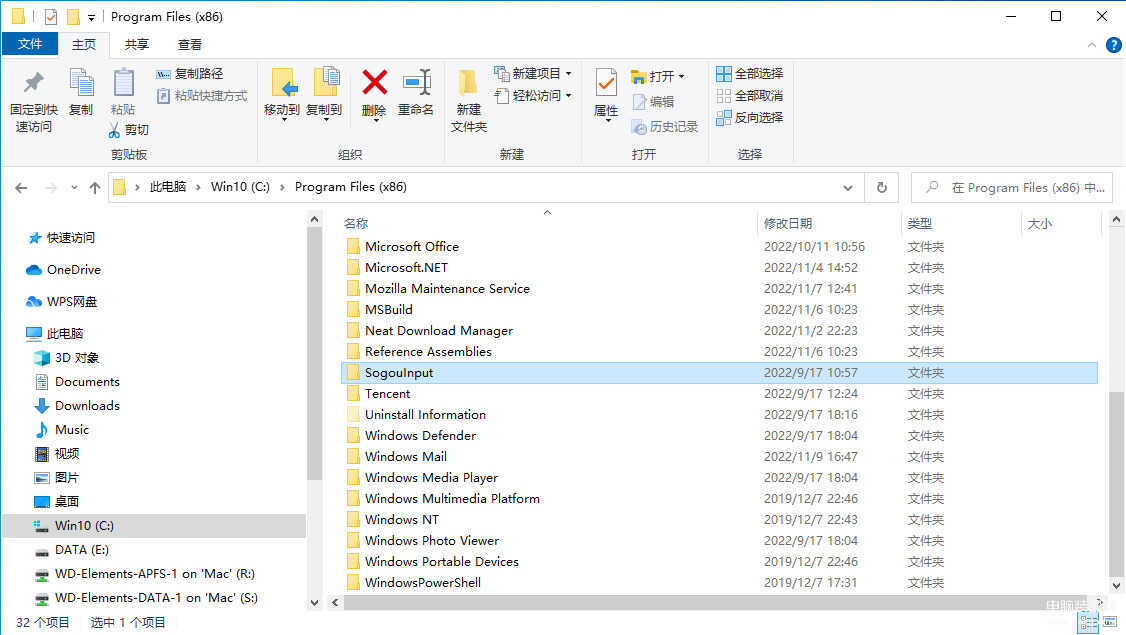Open the Properties icon with checkmark

(x=606, y=83)
